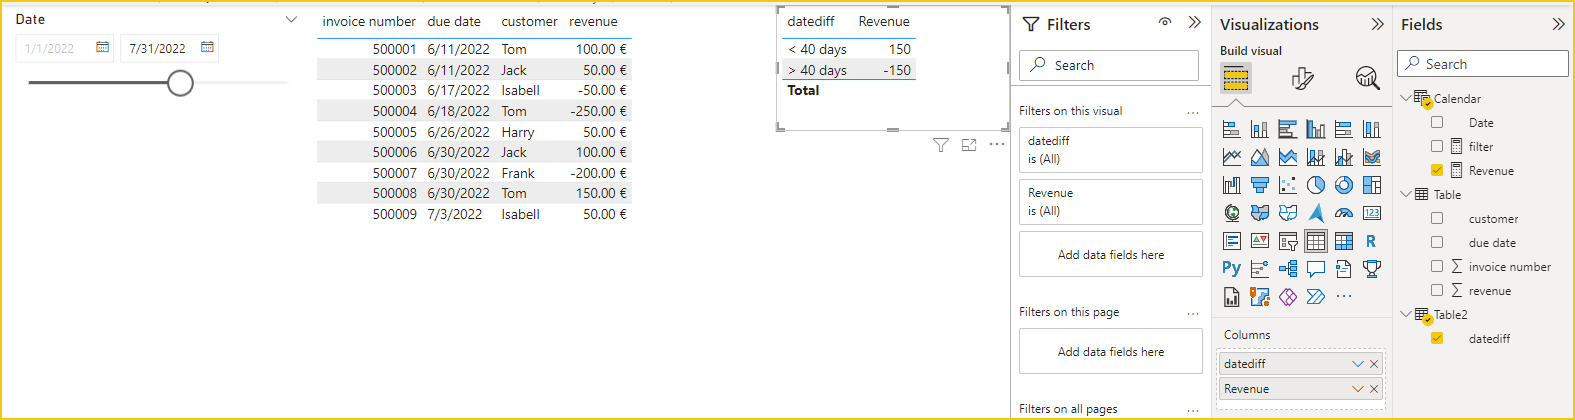Select the Line chart visual
The image size is (1575, 420).
coord(1232,157)
